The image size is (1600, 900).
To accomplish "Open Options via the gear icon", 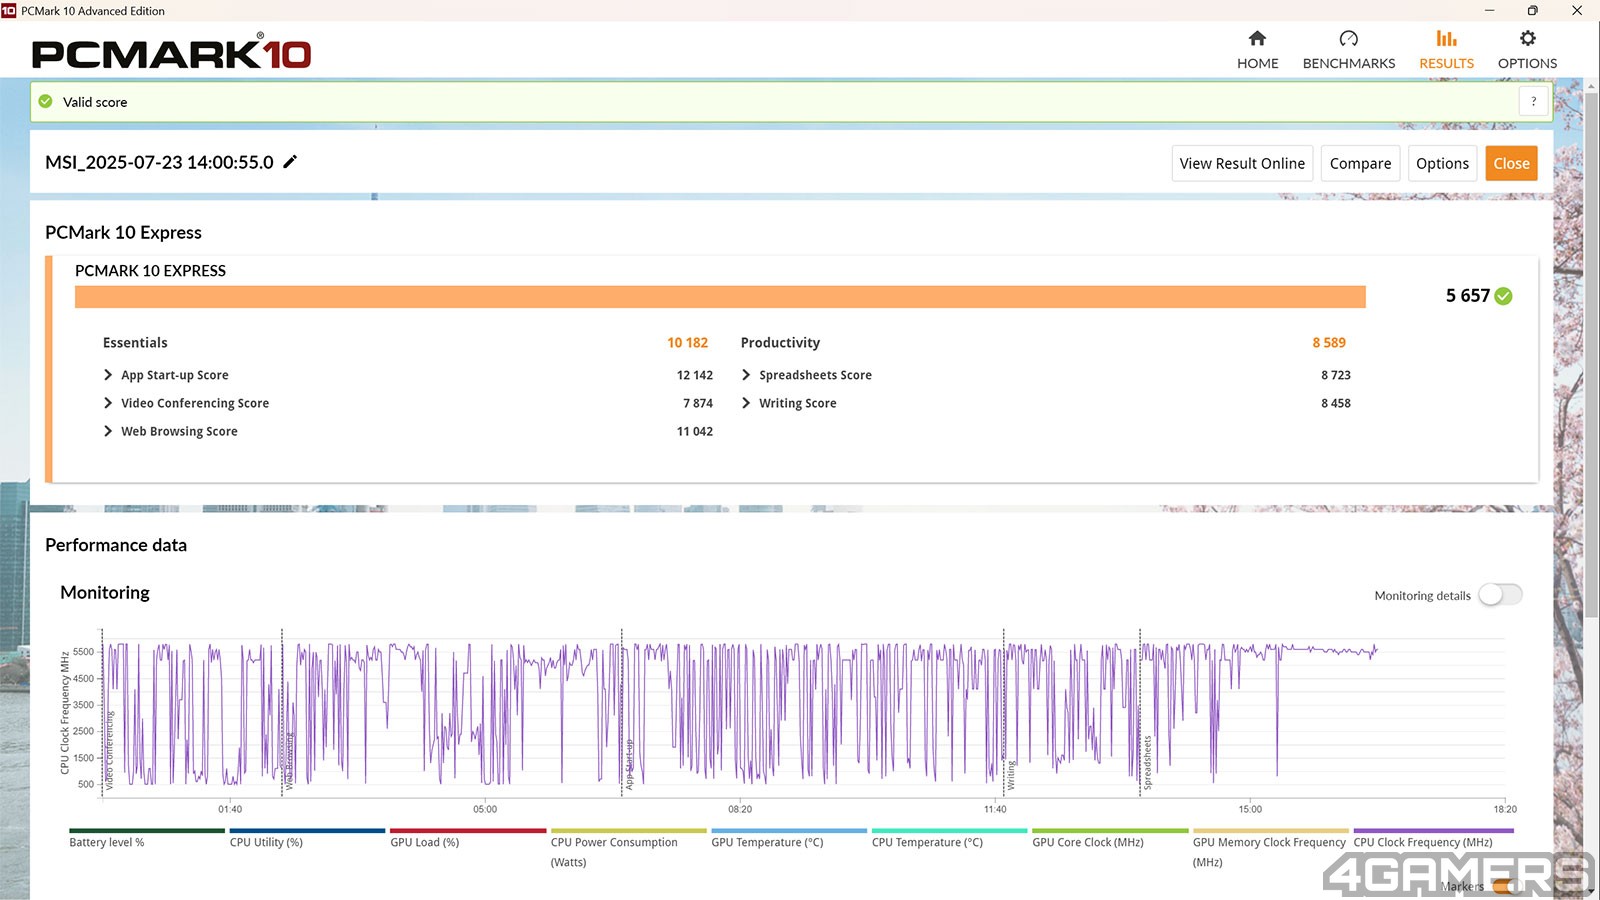I will pos(1527,39).
